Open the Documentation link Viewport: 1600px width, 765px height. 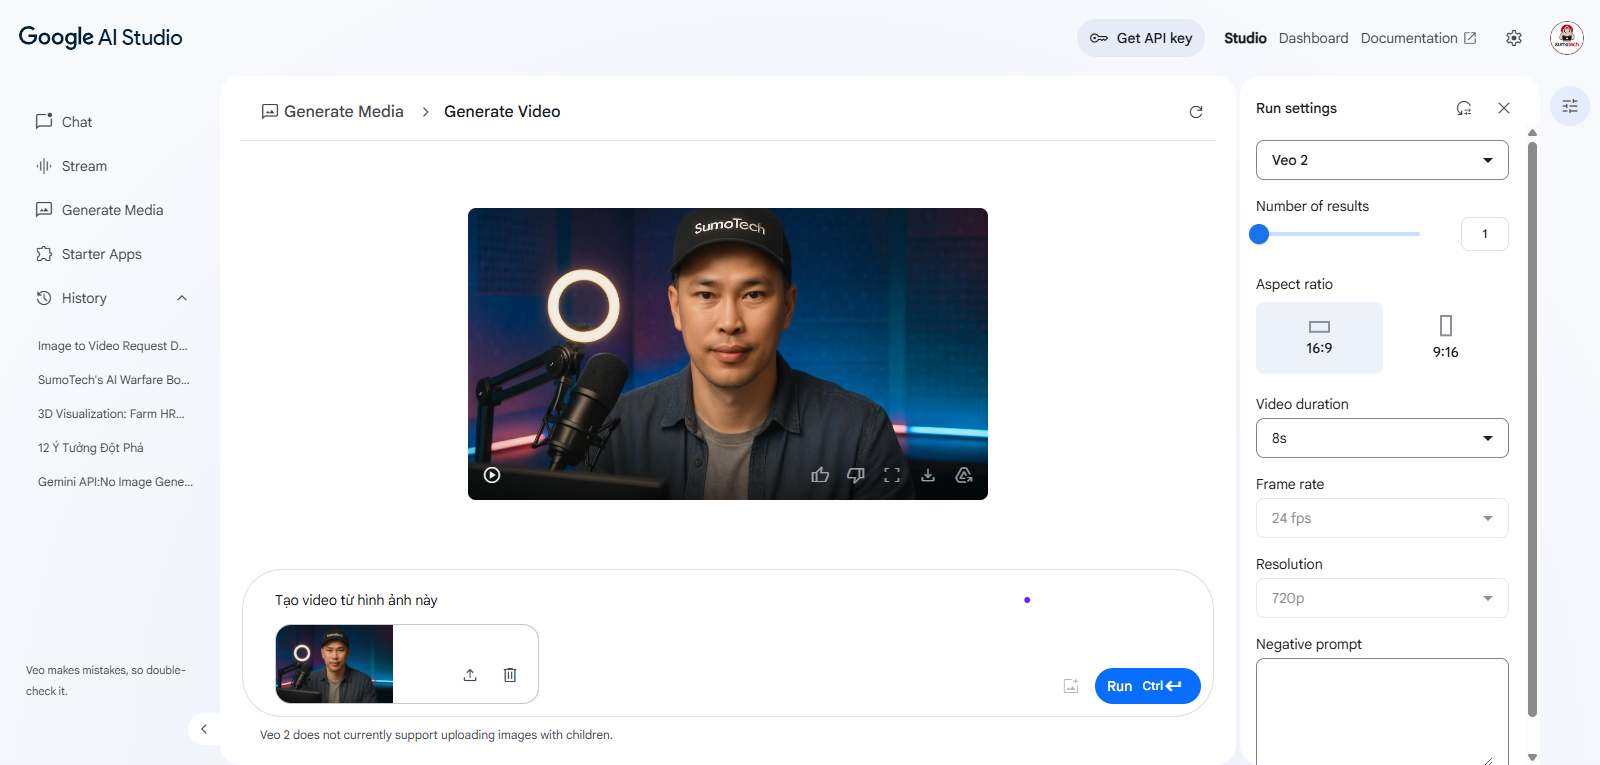[x=1418, y=38]
